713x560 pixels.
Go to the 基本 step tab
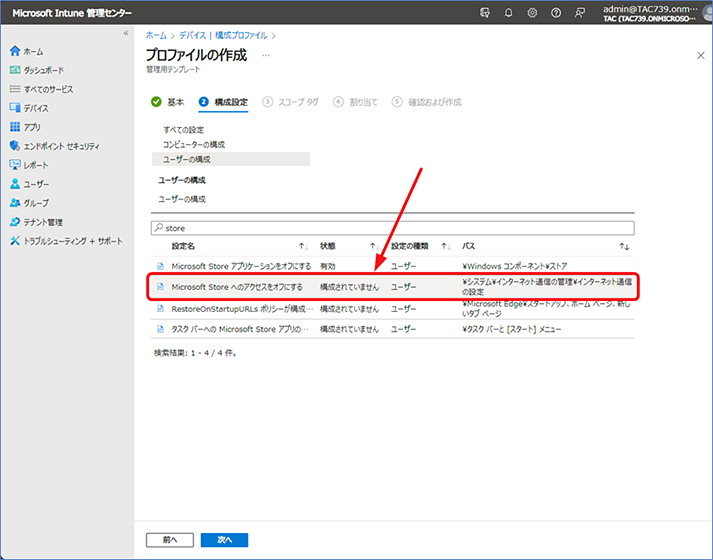pyautogui.click(x=167, y=102)
